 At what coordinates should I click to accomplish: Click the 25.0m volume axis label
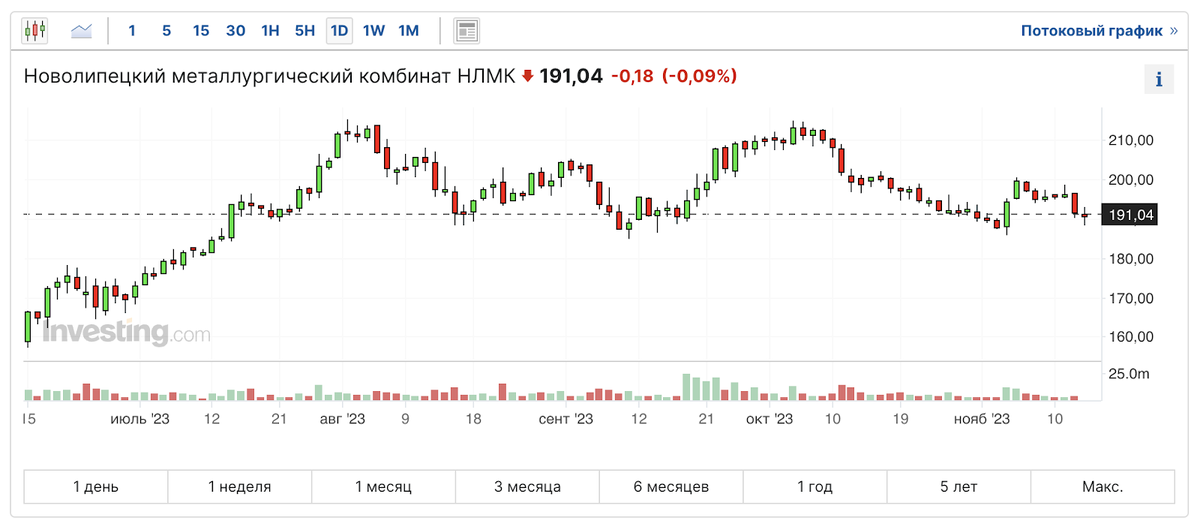[x=1131, y=375]
